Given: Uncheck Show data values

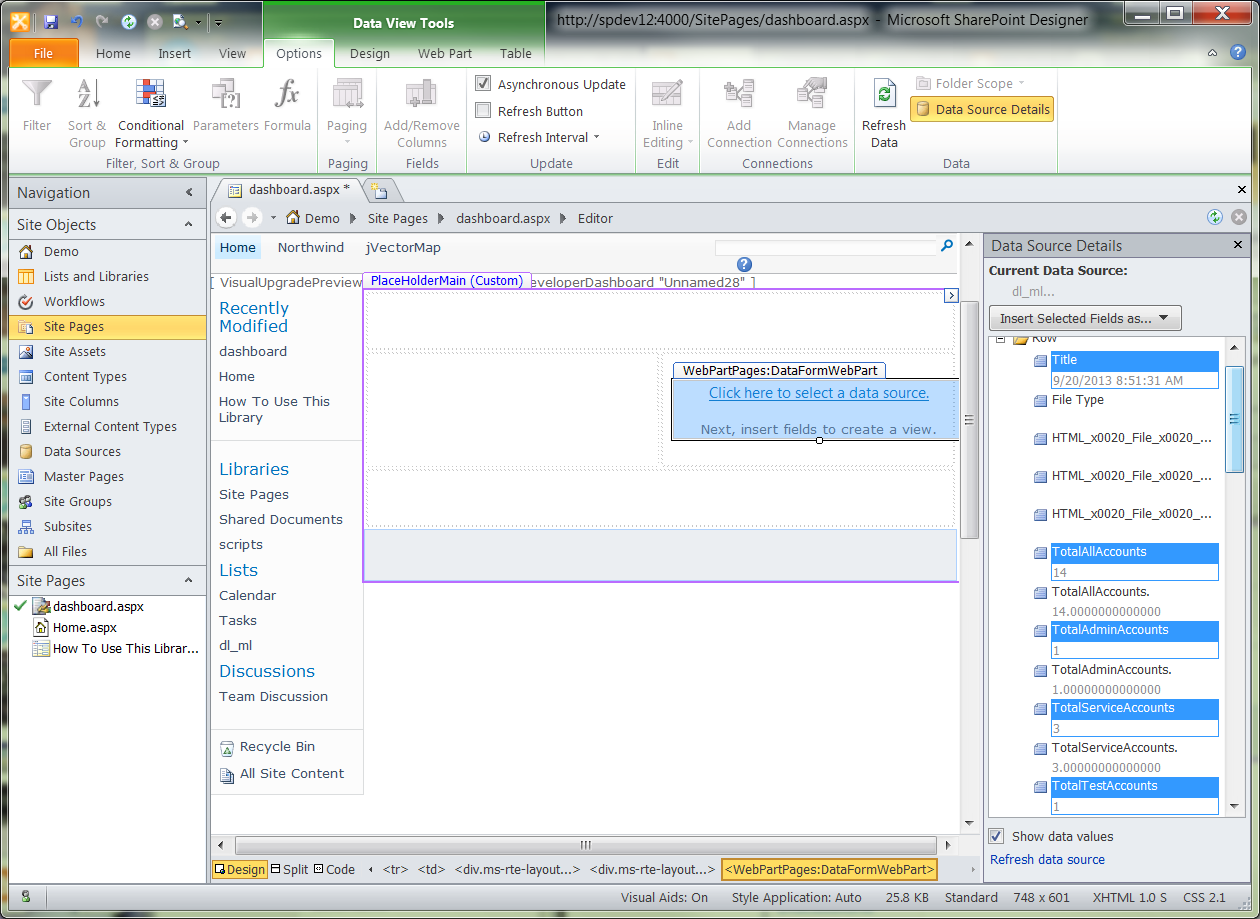Looking at the screenshot, I should coord(997,836).
